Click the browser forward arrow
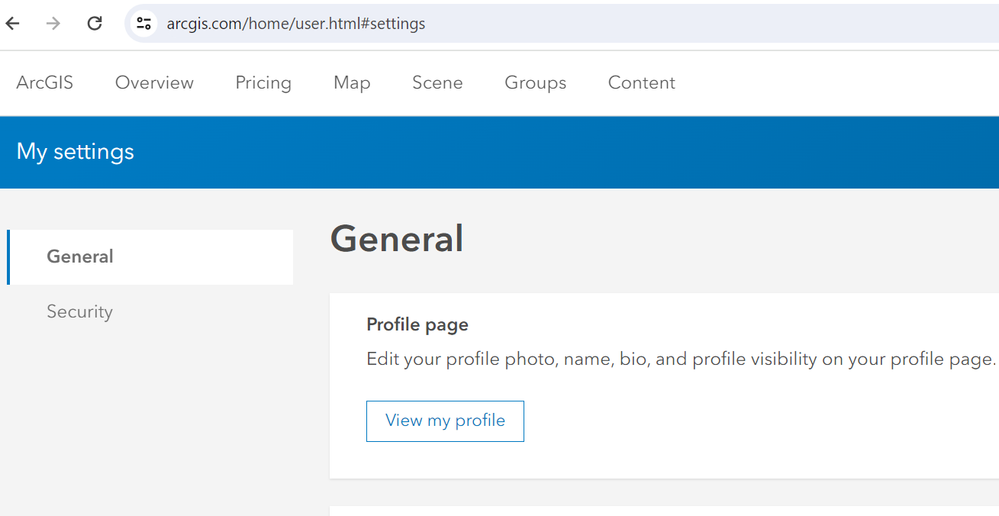999x516 pixels. point(53,23)
